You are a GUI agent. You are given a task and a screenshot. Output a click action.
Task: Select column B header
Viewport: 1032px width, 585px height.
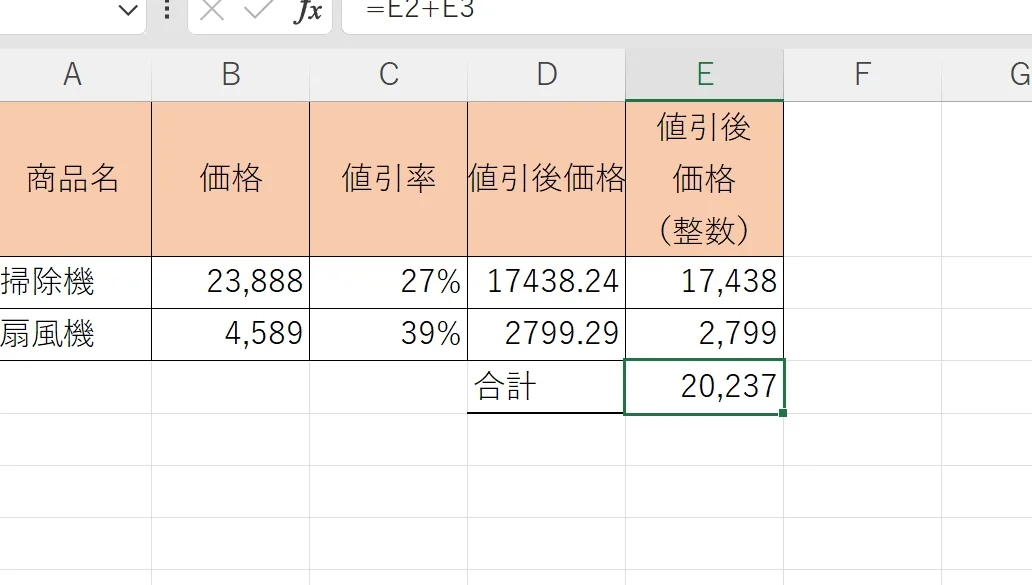tap(231, 75)
